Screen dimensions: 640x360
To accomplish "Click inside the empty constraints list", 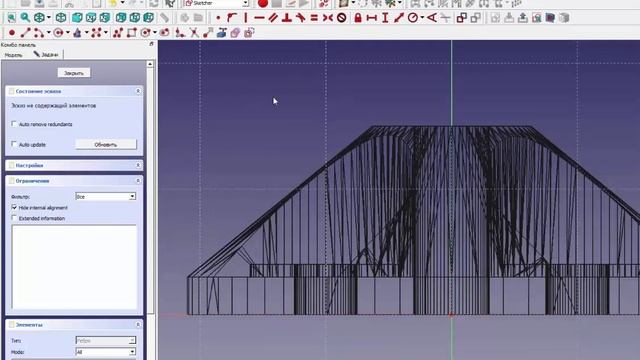I will pos(74,267).
